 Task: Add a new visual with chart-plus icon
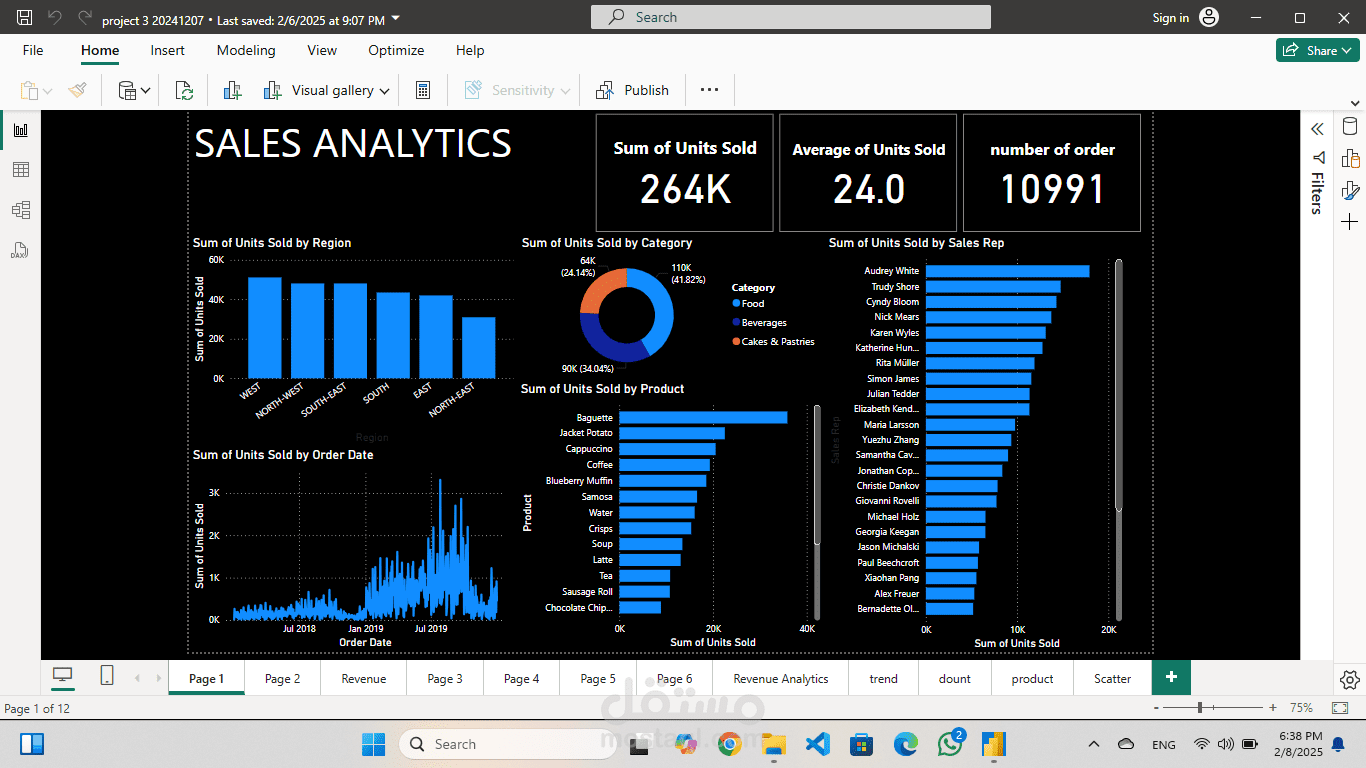(232, 90)
